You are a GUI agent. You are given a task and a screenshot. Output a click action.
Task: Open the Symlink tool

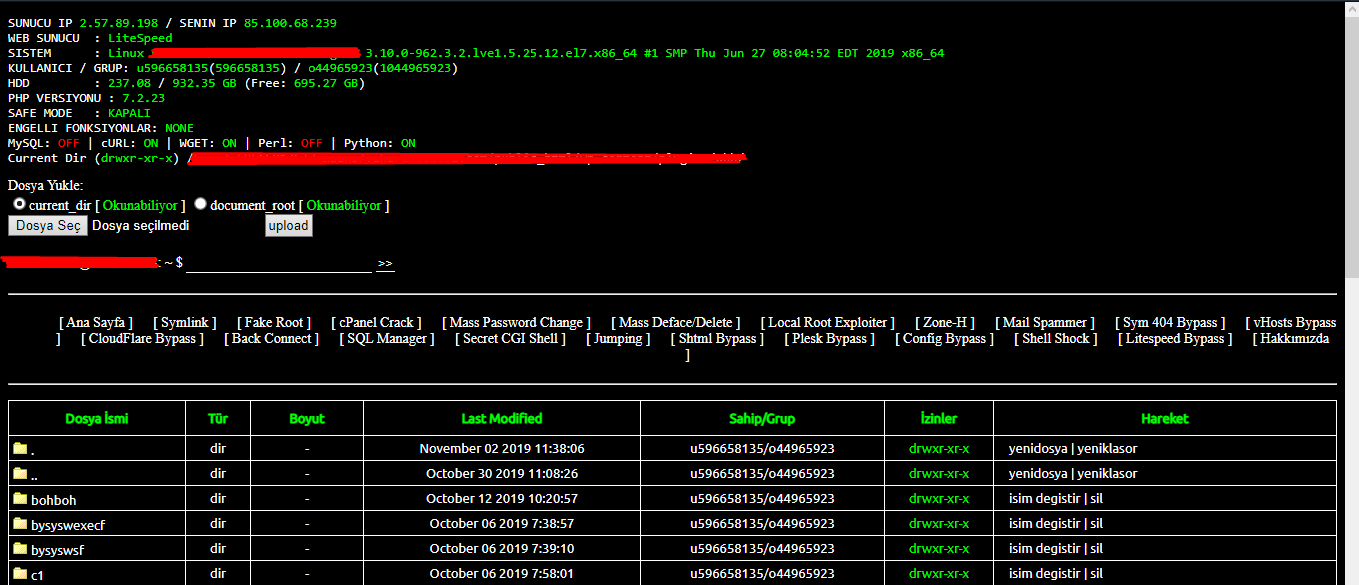[185, 323]
